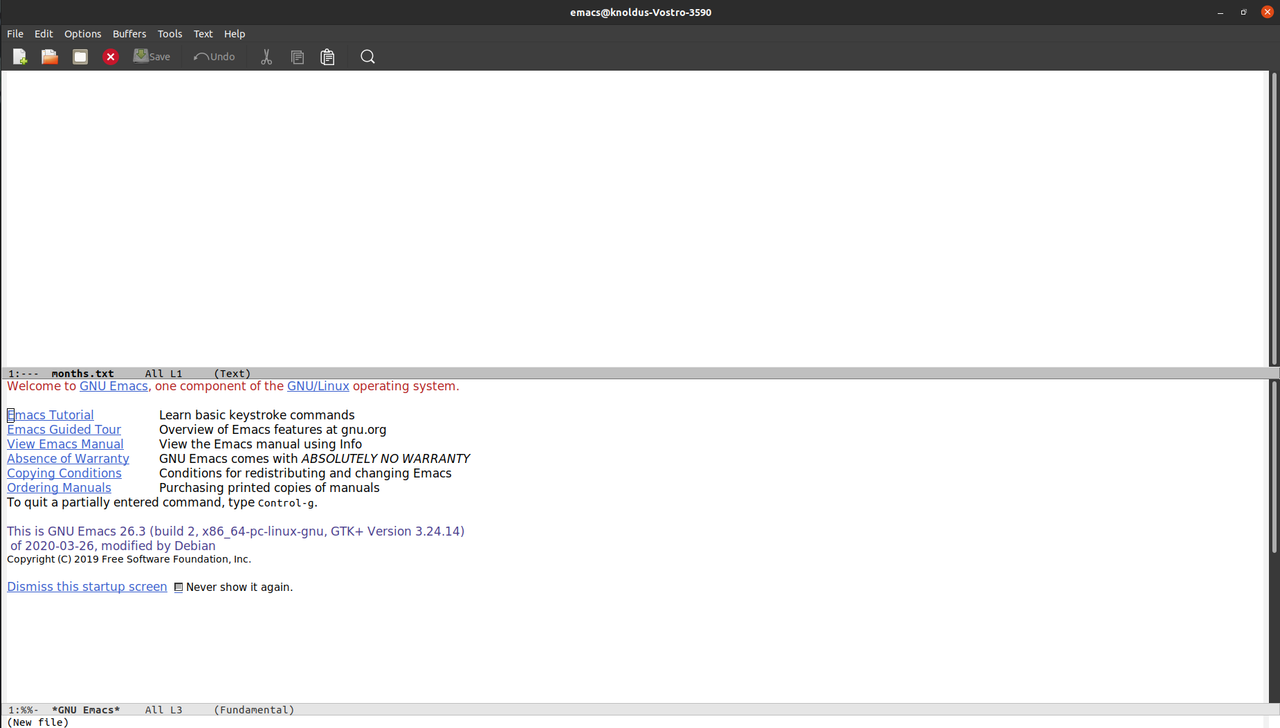
Task: Open the Emacs Guided Tour link
Action: pyautogui.click(x=64, y=430)
